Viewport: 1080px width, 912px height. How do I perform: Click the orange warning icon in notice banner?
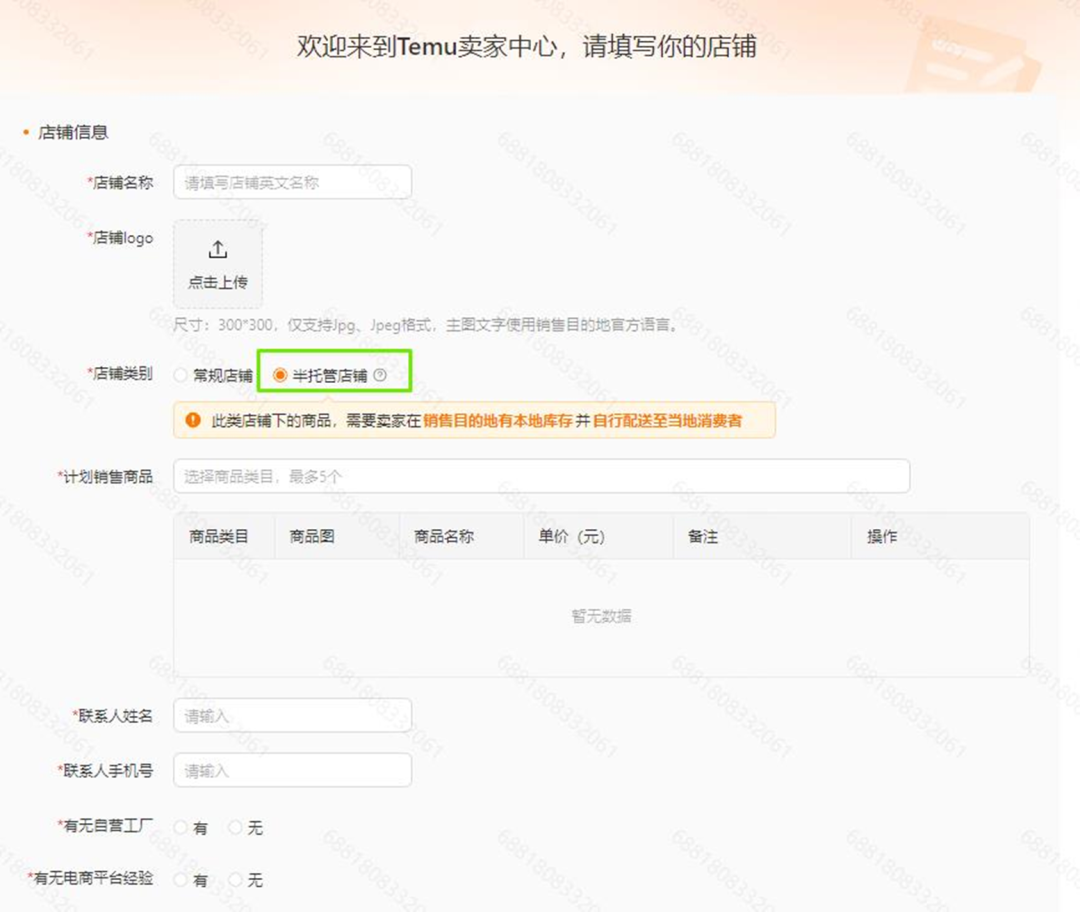(x=192, y=421)
